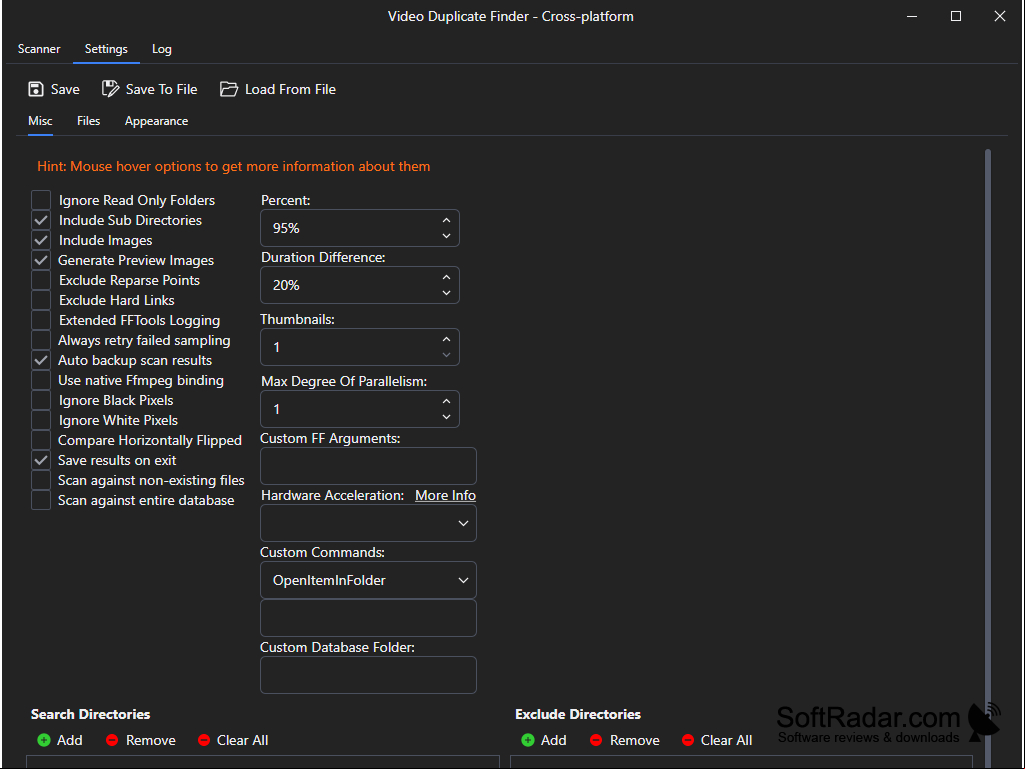Viewport: 1025px width, 769px height.
Task: Increase the Percent value with up arrow
Action: coord(446,220)
